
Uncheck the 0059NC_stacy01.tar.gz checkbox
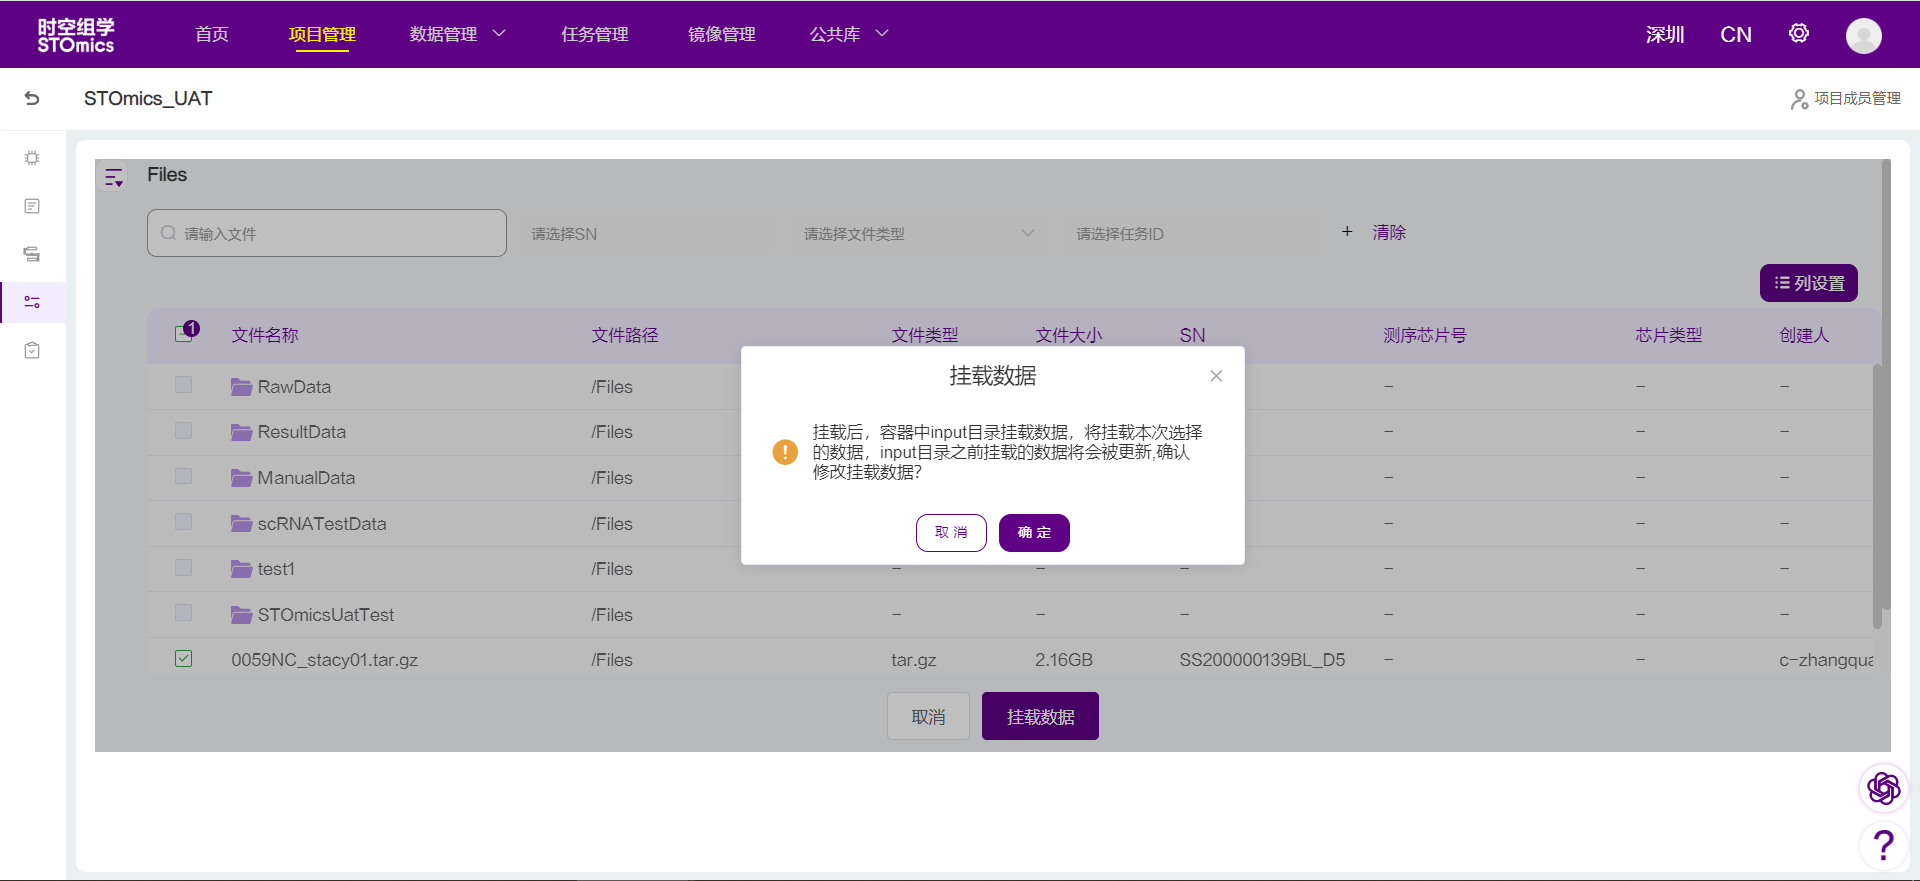point(183,659)
